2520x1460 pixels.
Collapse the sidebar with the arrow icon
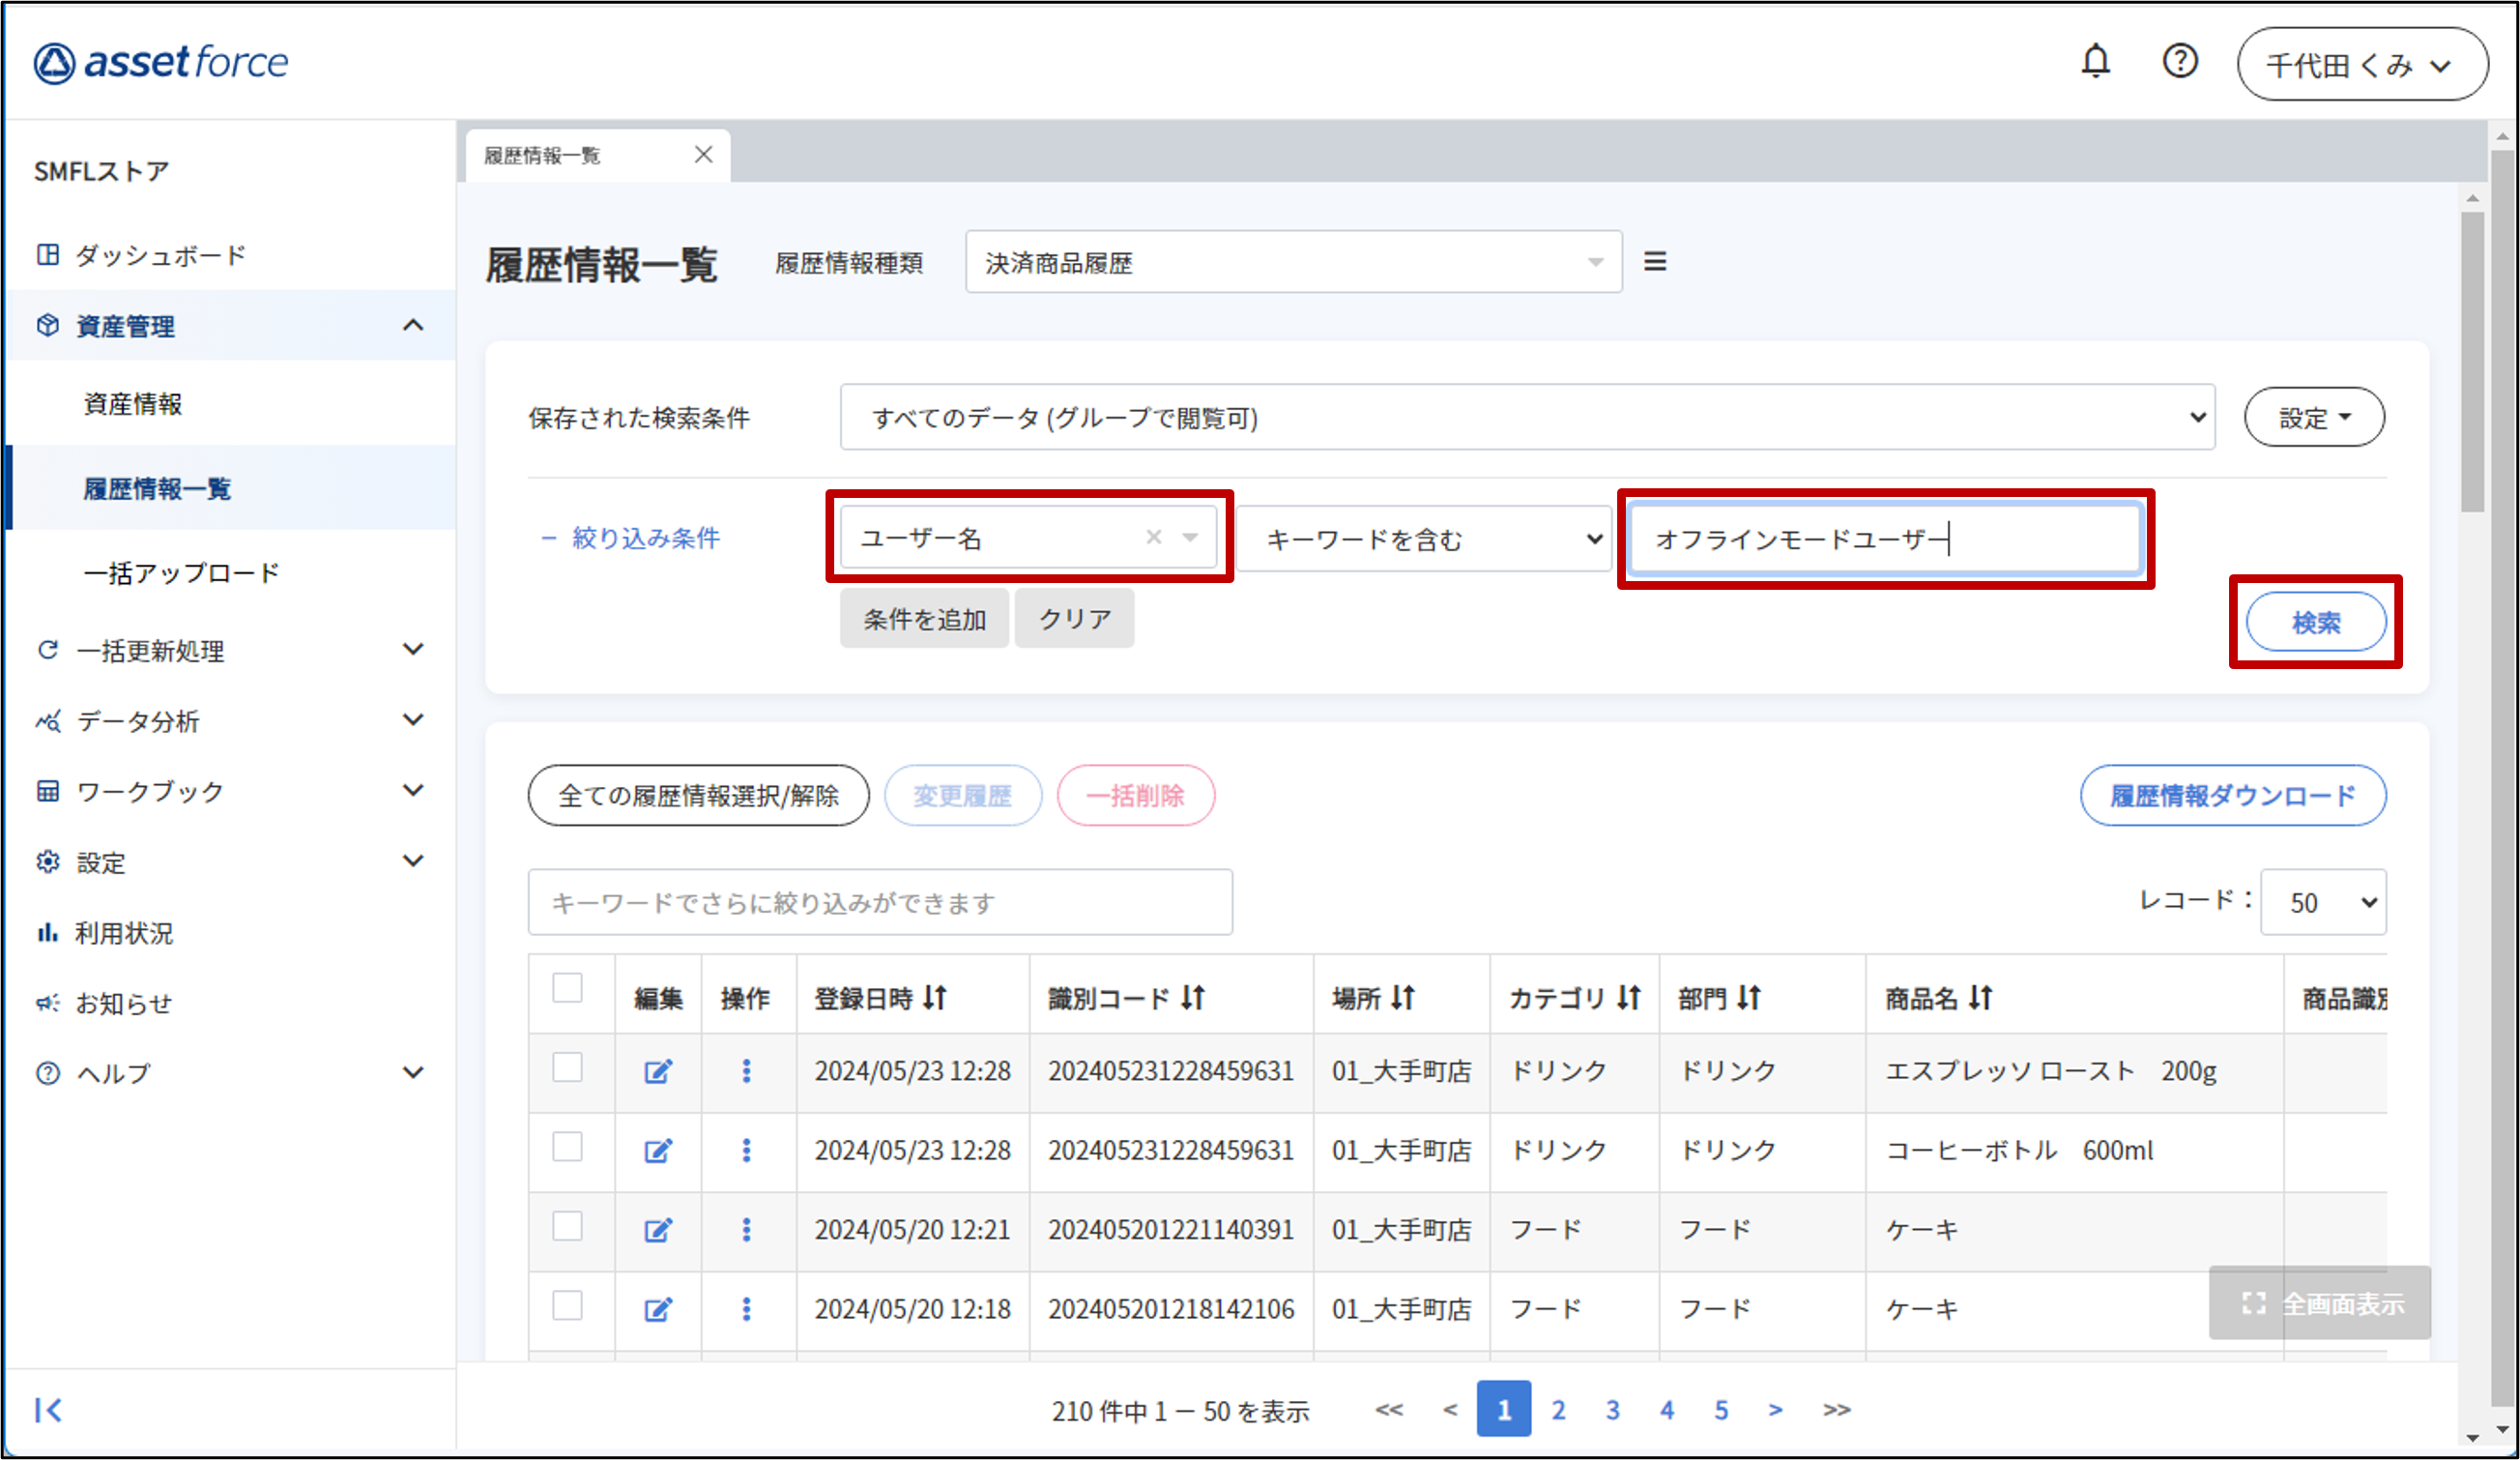pos(48,1410)
